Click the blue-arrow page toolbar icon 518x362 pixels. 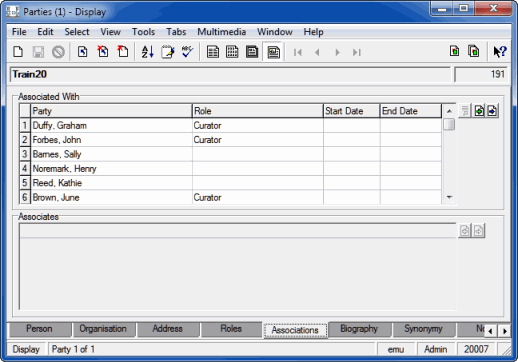tap(82, 52)
